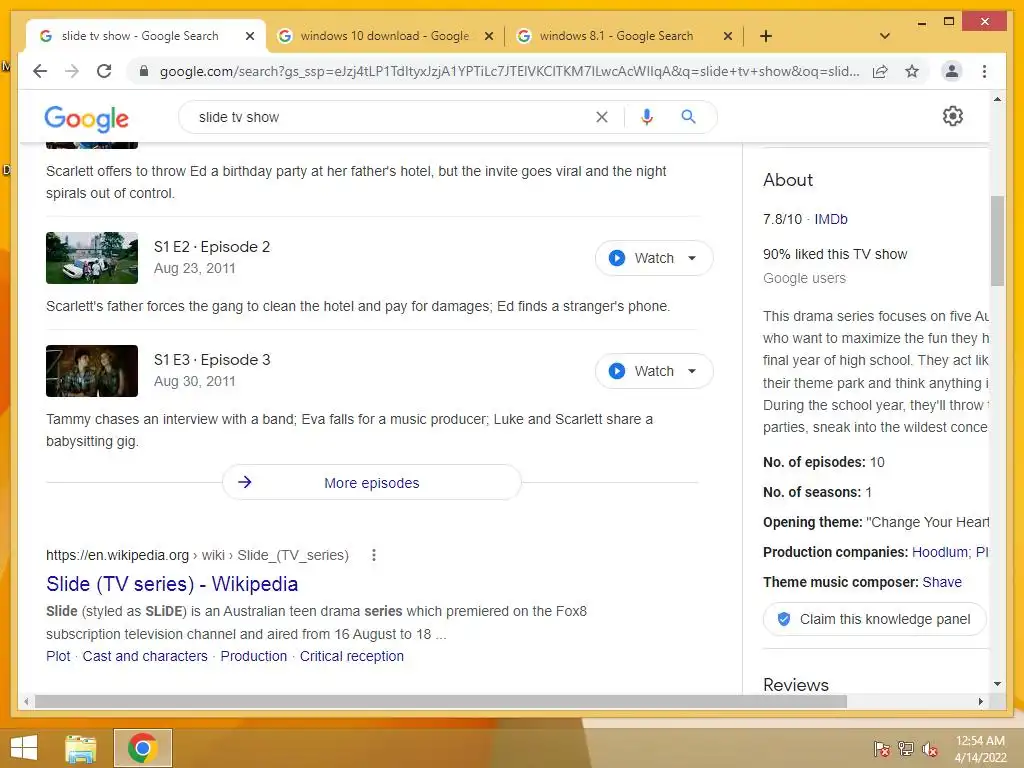
Task: Show the clock reading 12:54 AM
Action: click(x=980, y=741)
